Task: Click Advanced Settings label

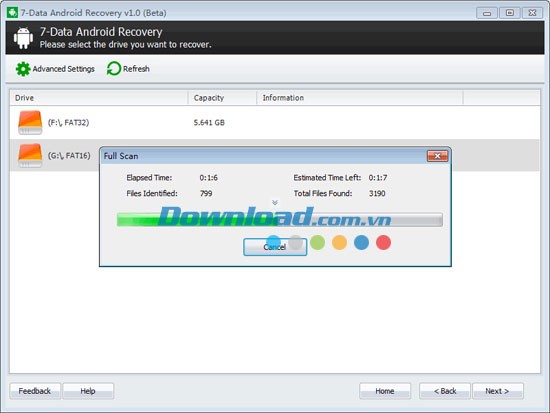Action: [x=63, y=69]
